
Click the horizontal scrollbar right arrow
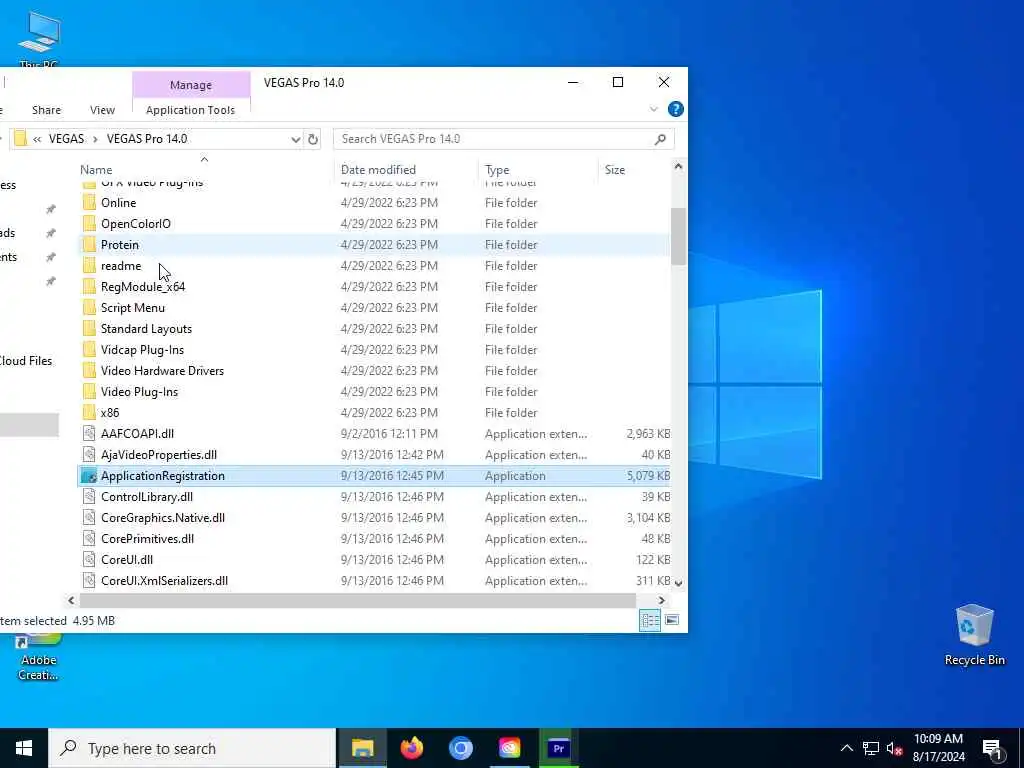tap(662, 600)
